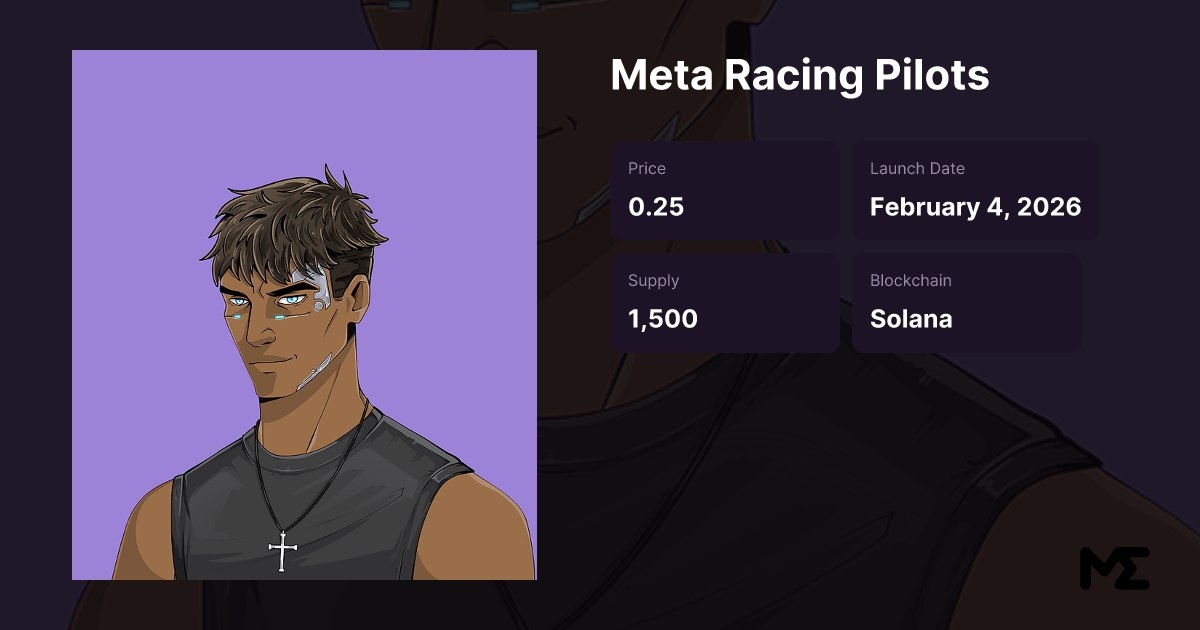
Task: Click the Launch Date label text
Action: click(x=917, y=169)
